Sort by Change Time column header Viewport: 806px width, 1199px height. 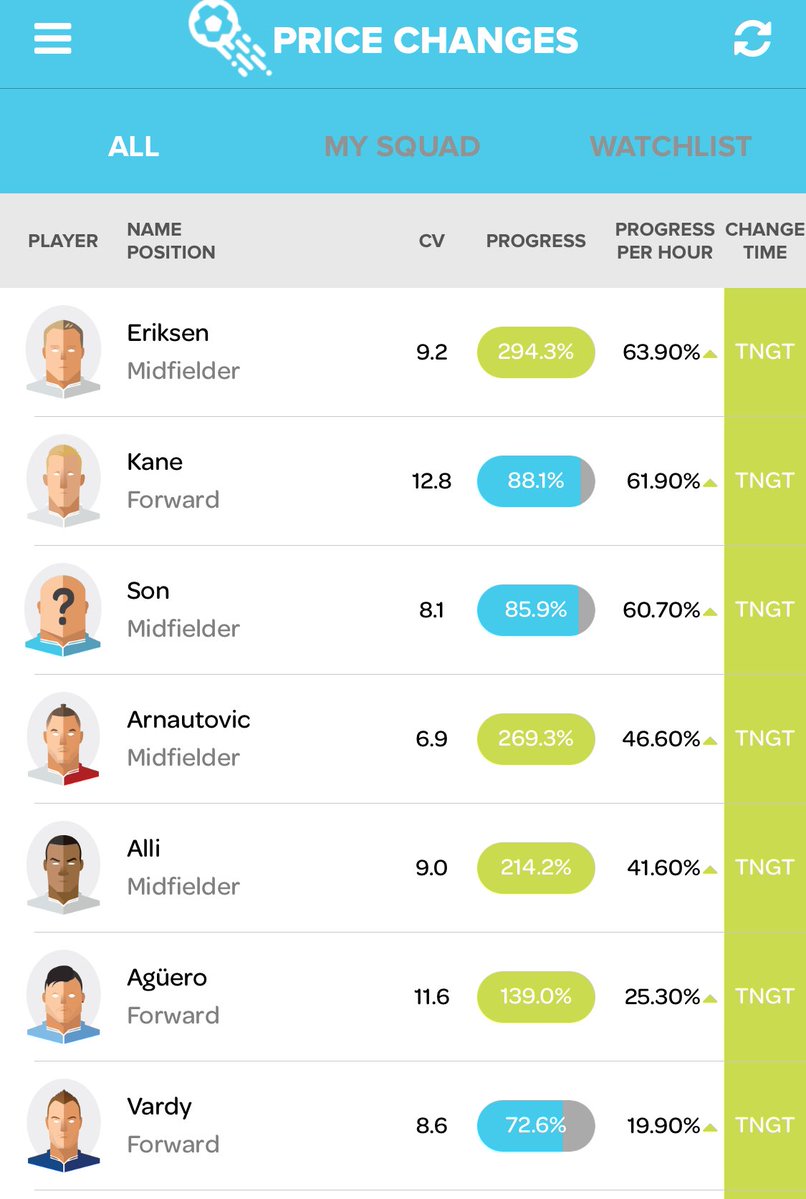[x=765, y=240]
